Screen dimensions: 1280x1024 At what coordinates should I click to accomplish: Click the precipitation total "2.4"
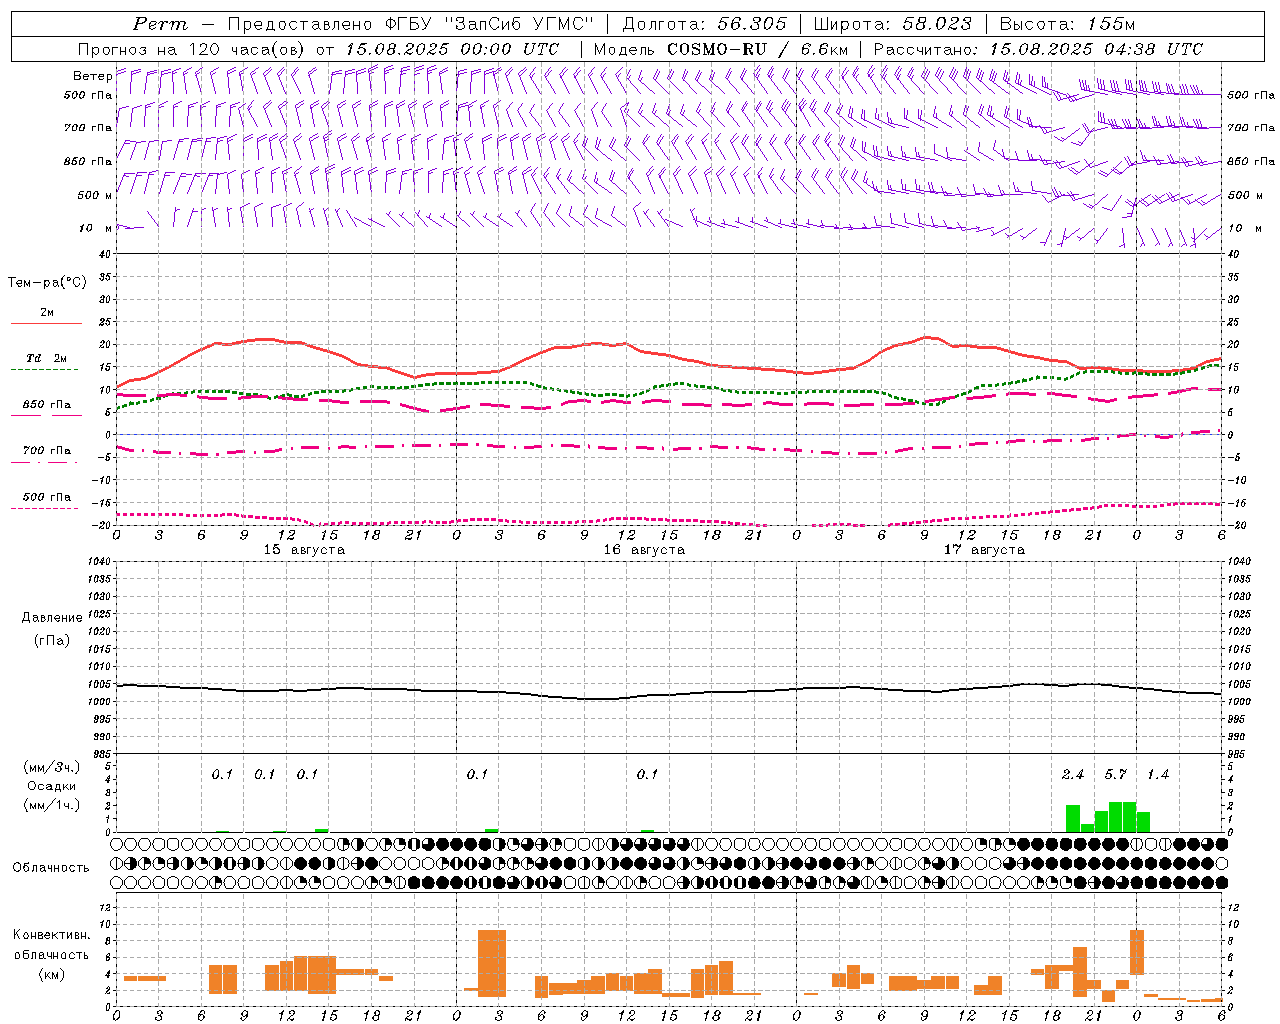1072,775
